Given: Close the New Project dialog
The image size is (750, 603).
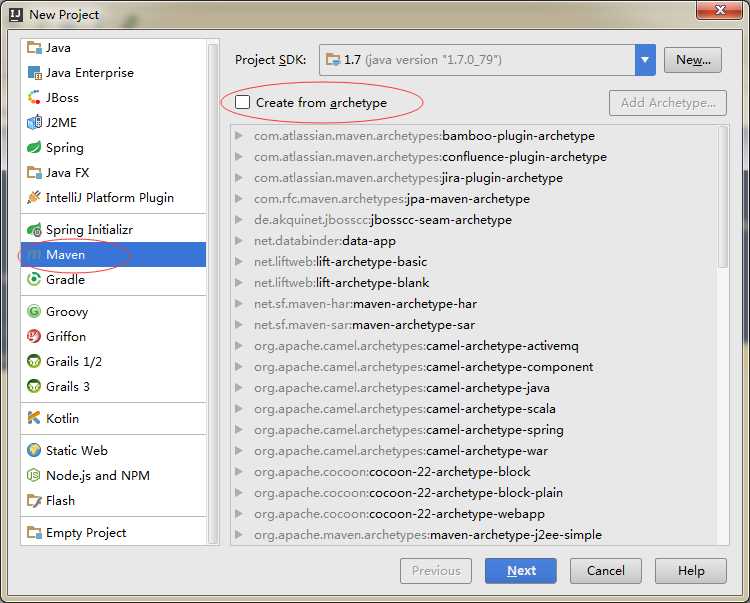Looking at the screenshot, I should [719, 10].
